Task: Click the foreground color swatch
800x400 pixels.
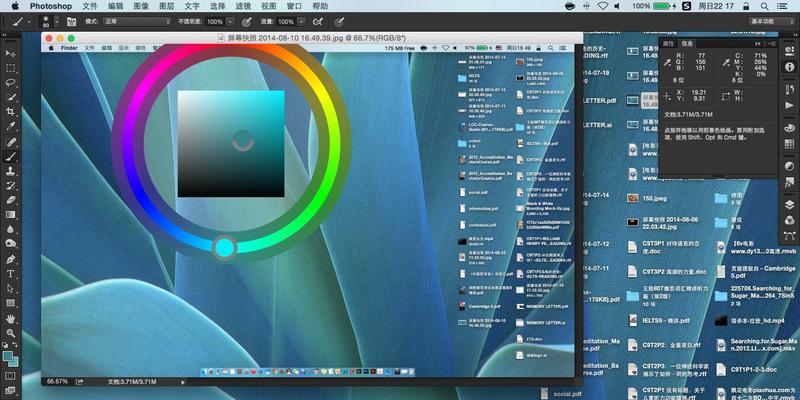Action: click(7, 356)
